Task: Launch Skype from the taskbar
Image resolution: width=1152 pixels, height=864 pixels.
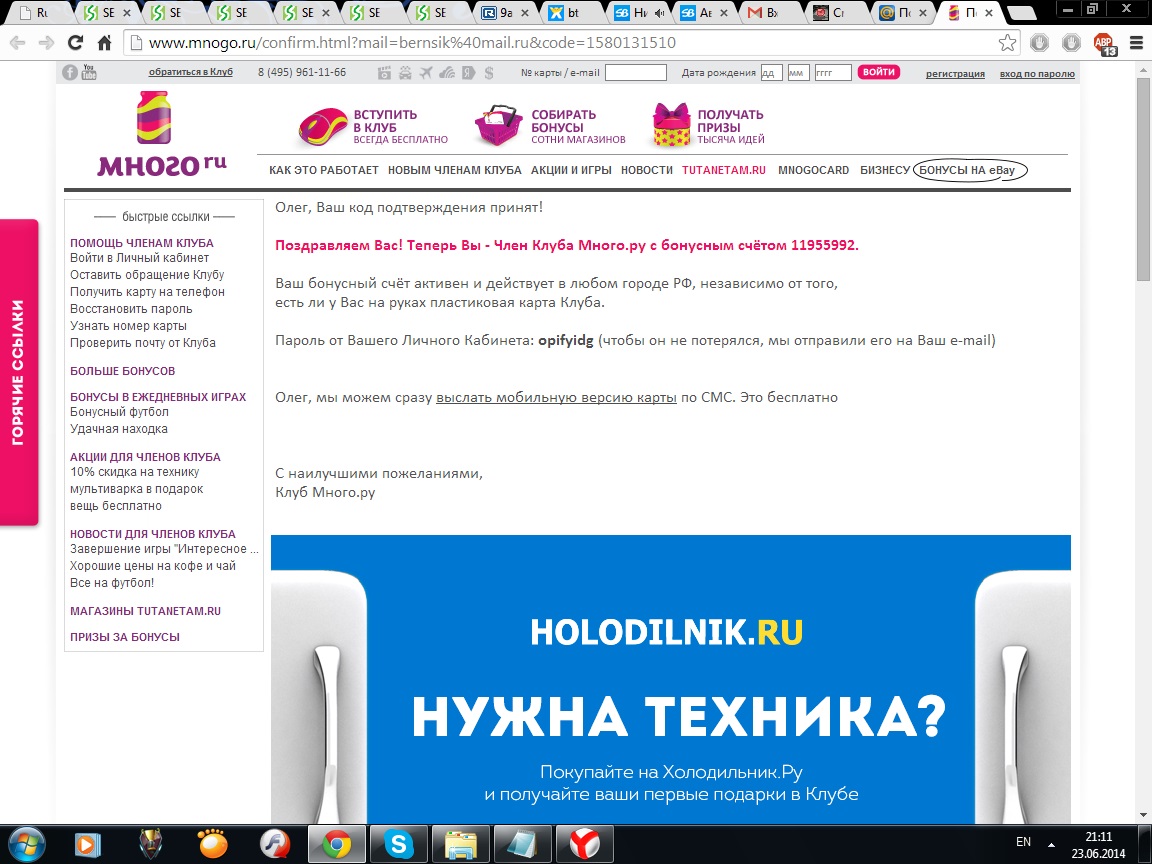Action: (398, 844)
